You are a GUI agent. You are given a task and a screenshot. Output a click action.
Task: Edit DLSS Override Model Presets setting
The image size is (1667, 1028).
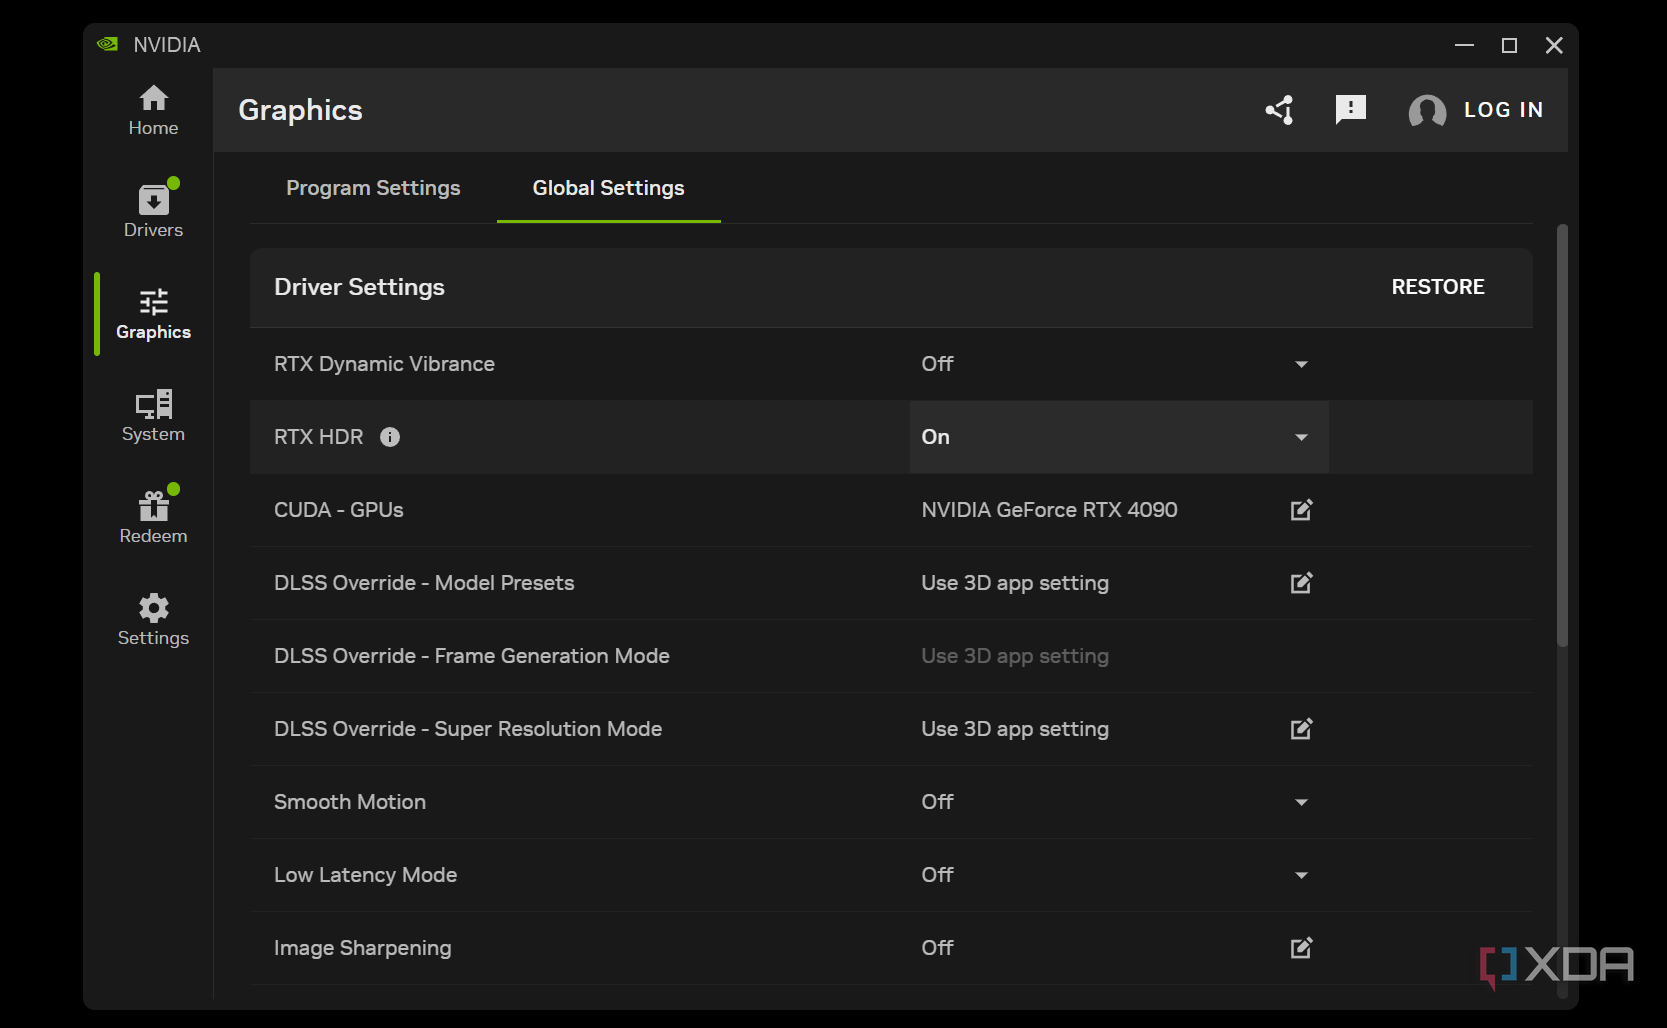(1301, 583)
